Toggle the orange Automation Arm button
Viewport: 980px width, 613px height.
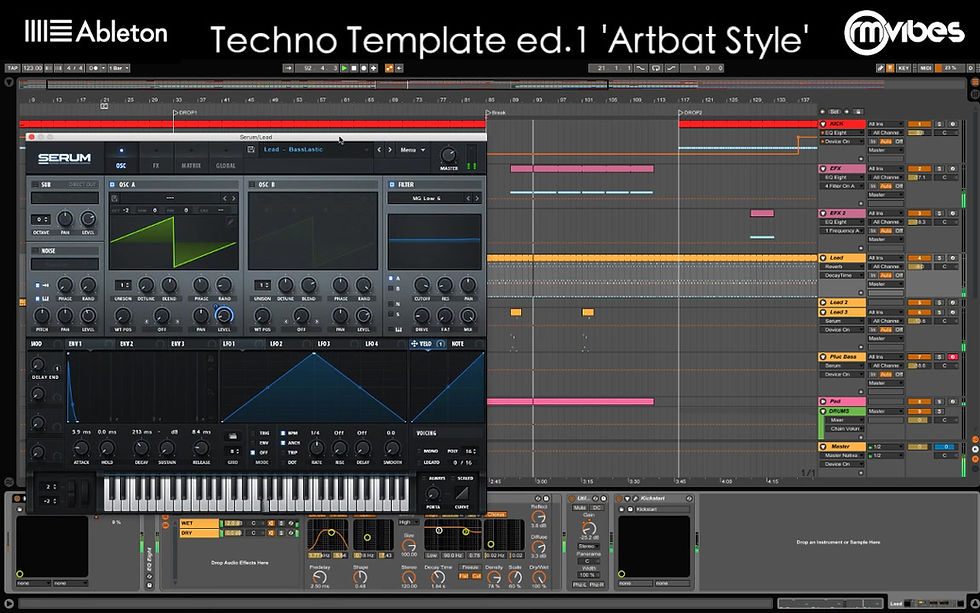(x=389, y=67)
